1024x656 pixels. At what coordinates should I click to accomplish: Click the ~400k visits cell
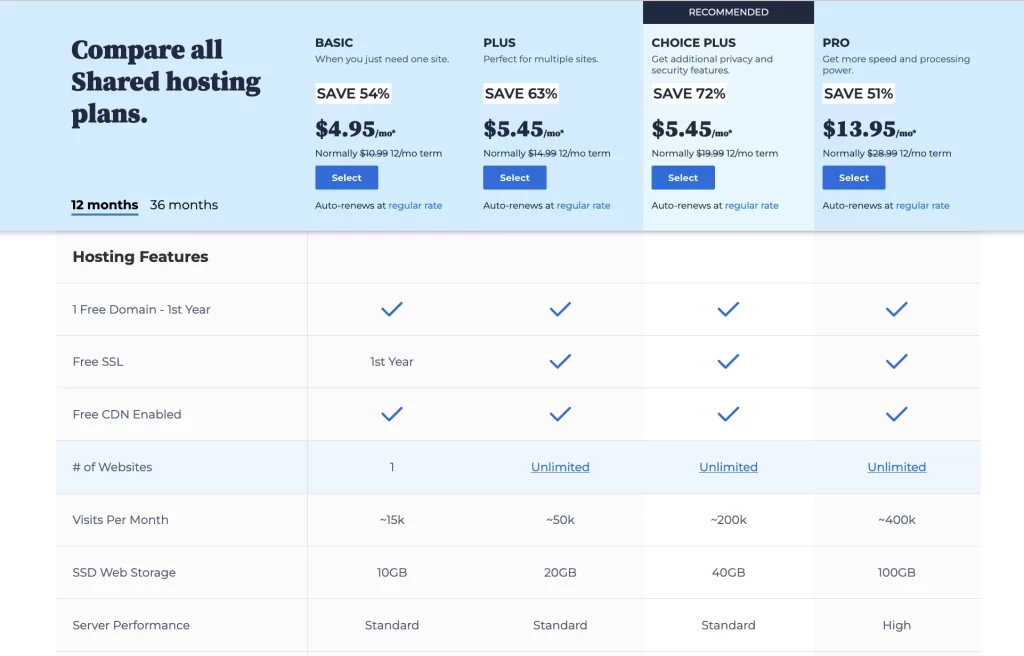pyautogui.click(x=897, y=520)
